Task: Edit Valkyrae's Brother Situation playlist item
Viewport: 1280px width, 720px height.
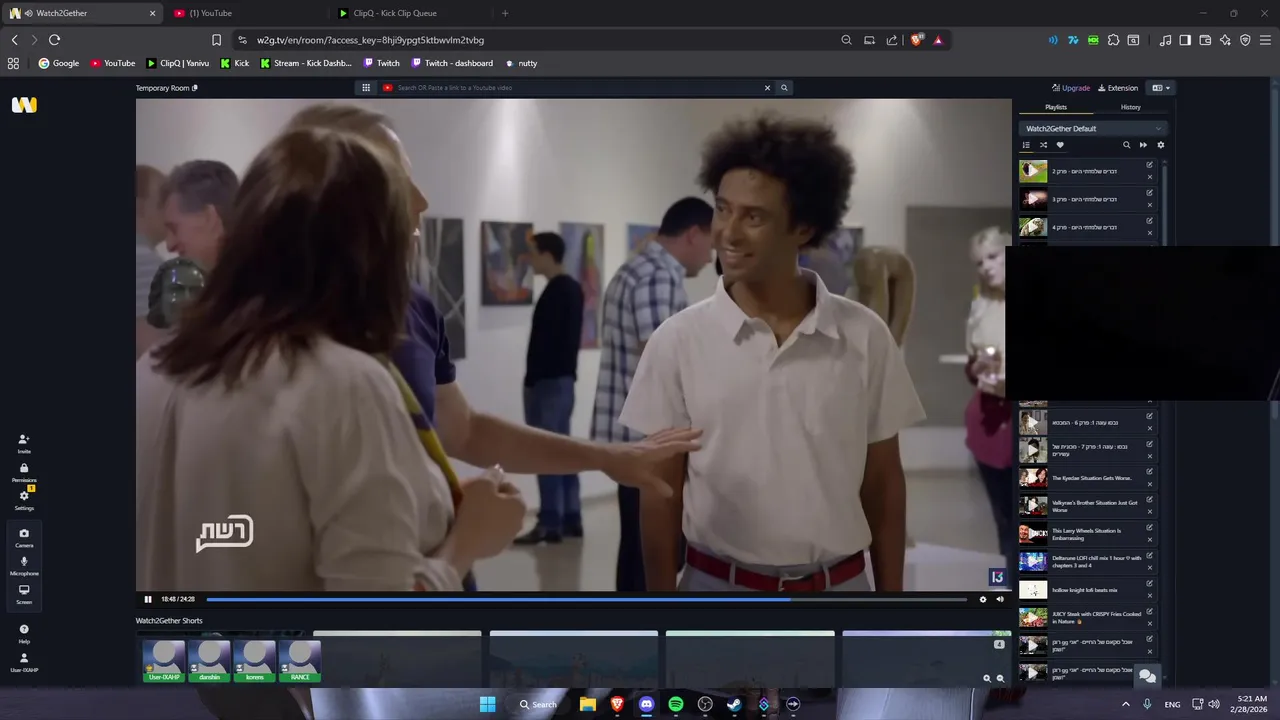Action: [1149, 500]
